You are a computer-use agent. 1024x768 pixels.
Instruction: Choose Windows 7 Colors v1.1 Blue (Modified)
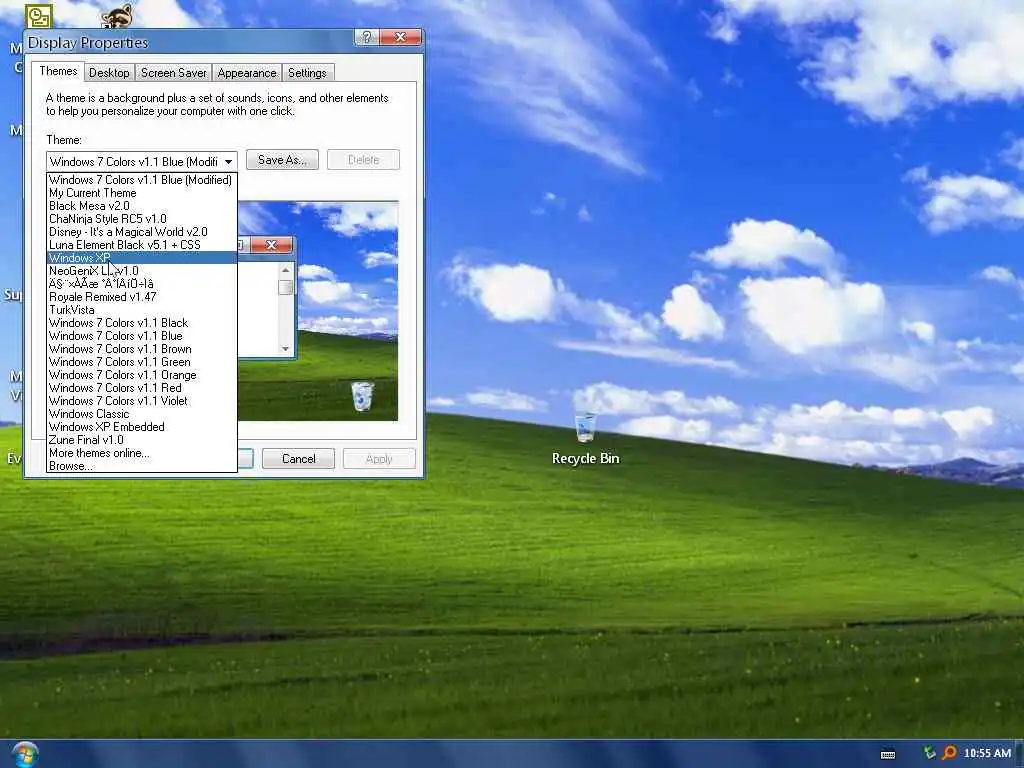[x=142, y=180]
